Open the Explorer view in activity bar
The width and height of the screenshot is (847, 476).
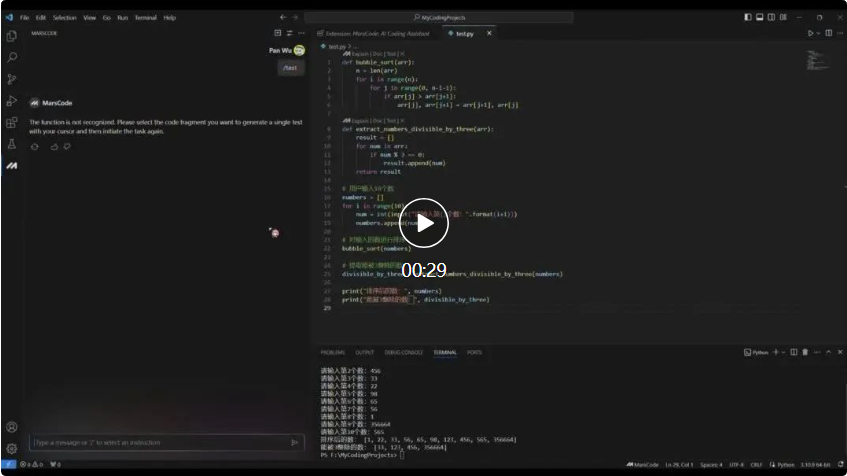tap(12, 36)
